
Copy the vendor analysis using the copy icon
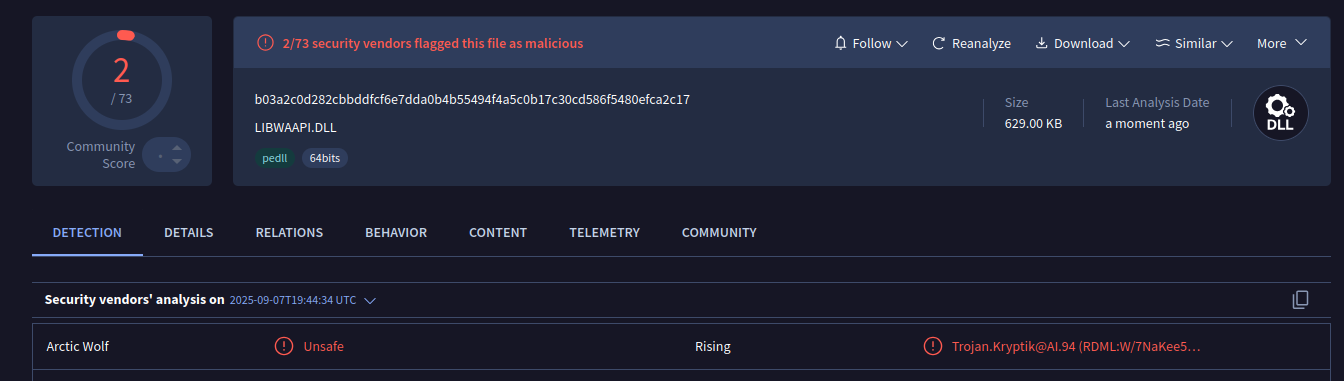click(1300, 299)
